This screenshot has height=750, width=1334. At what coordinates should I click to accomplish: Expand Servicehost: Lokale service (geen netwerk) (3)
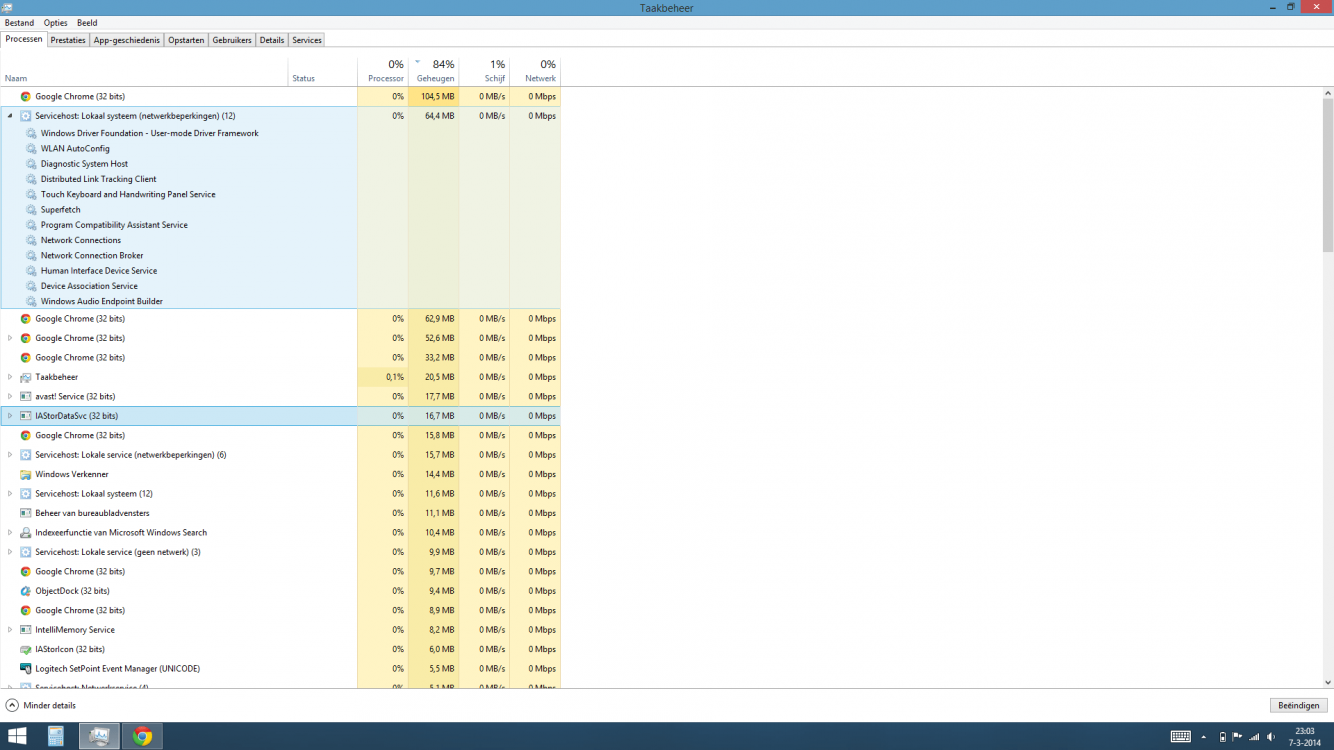pos(10,552)
